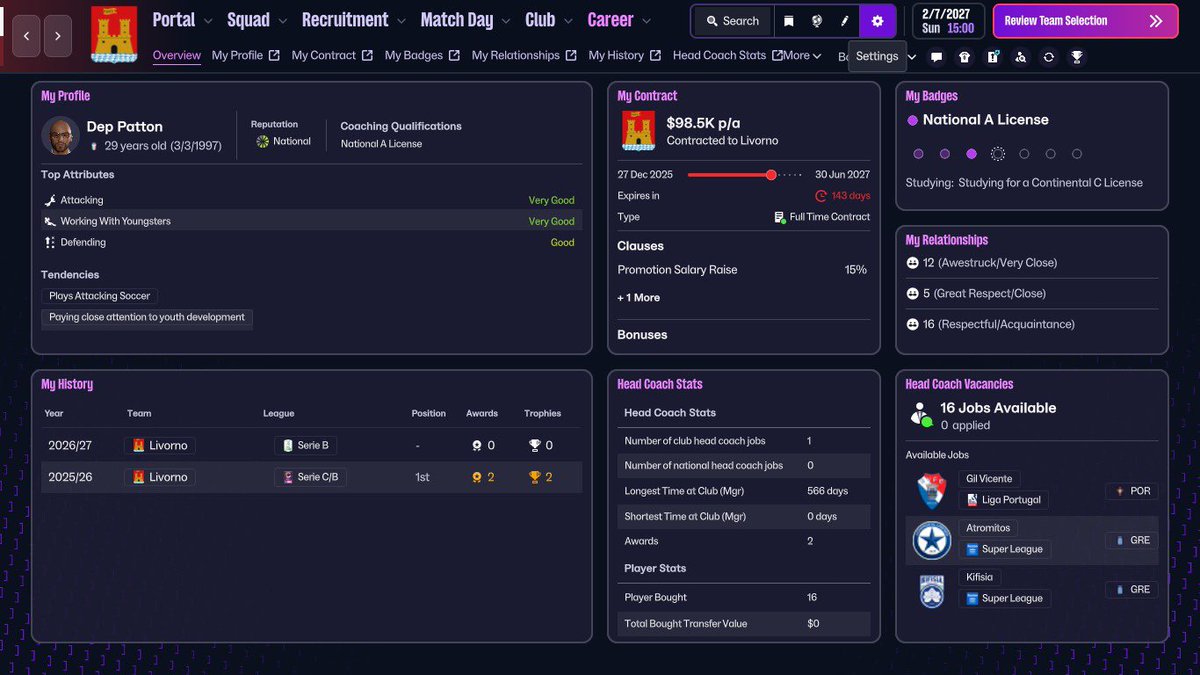
Task: Open My History panel title
Action: click(x=67, y=384)
